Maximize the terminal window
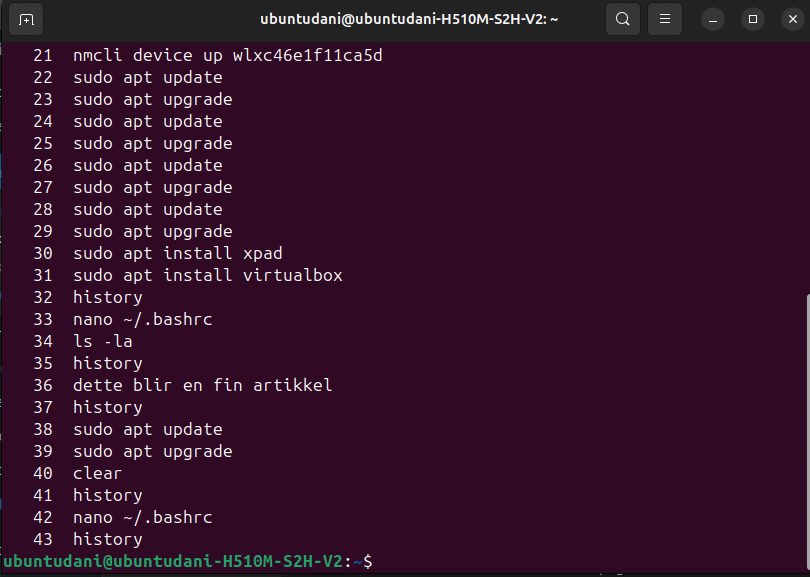Viewport: 810px width, 577px height. tap(753, 20)
